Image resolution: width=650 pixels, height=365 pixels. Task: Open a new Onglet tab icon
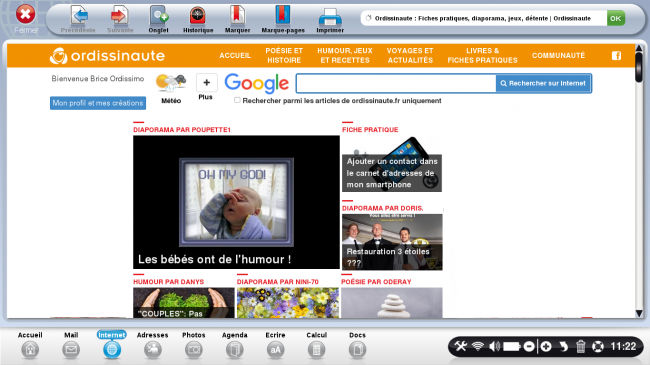click(x=159, y=16)
